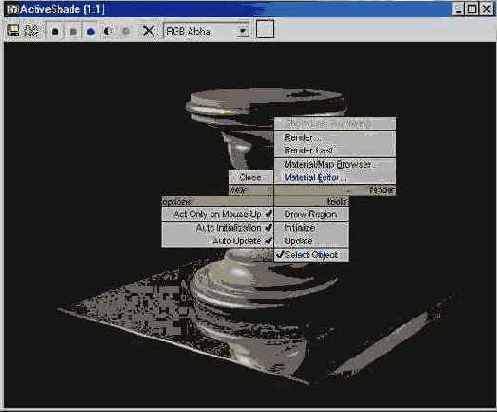
Task: Select Draw Region tool in menu
Action: tap(311, 214)
